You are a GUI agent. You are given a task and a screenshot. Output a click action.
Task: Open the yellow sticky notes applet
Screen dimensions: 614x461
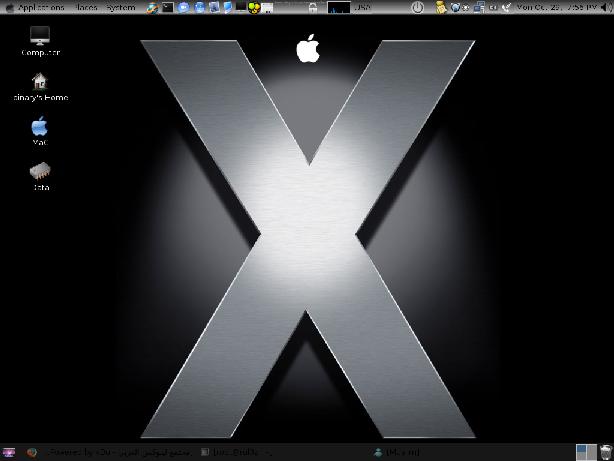click(441, 7)
